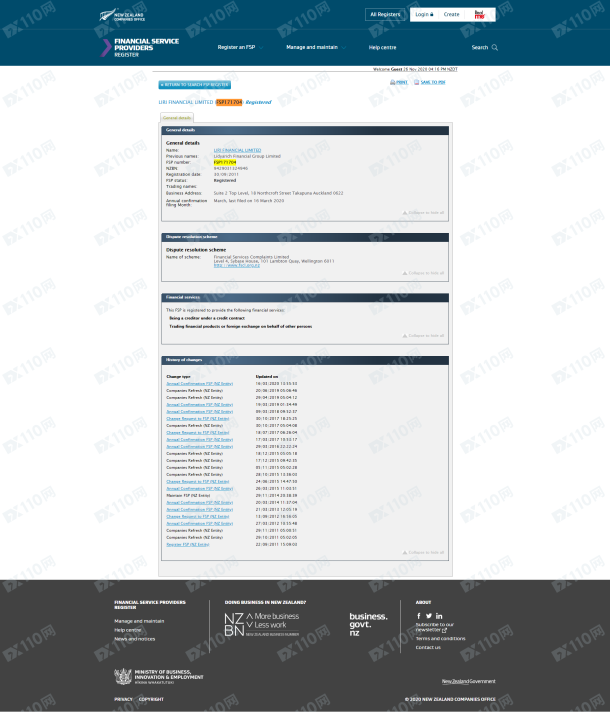The height and width of the screenshot is (712, 610).
Task: Expand the Manage and maintain menu chevron
Action: click(343, 48)
